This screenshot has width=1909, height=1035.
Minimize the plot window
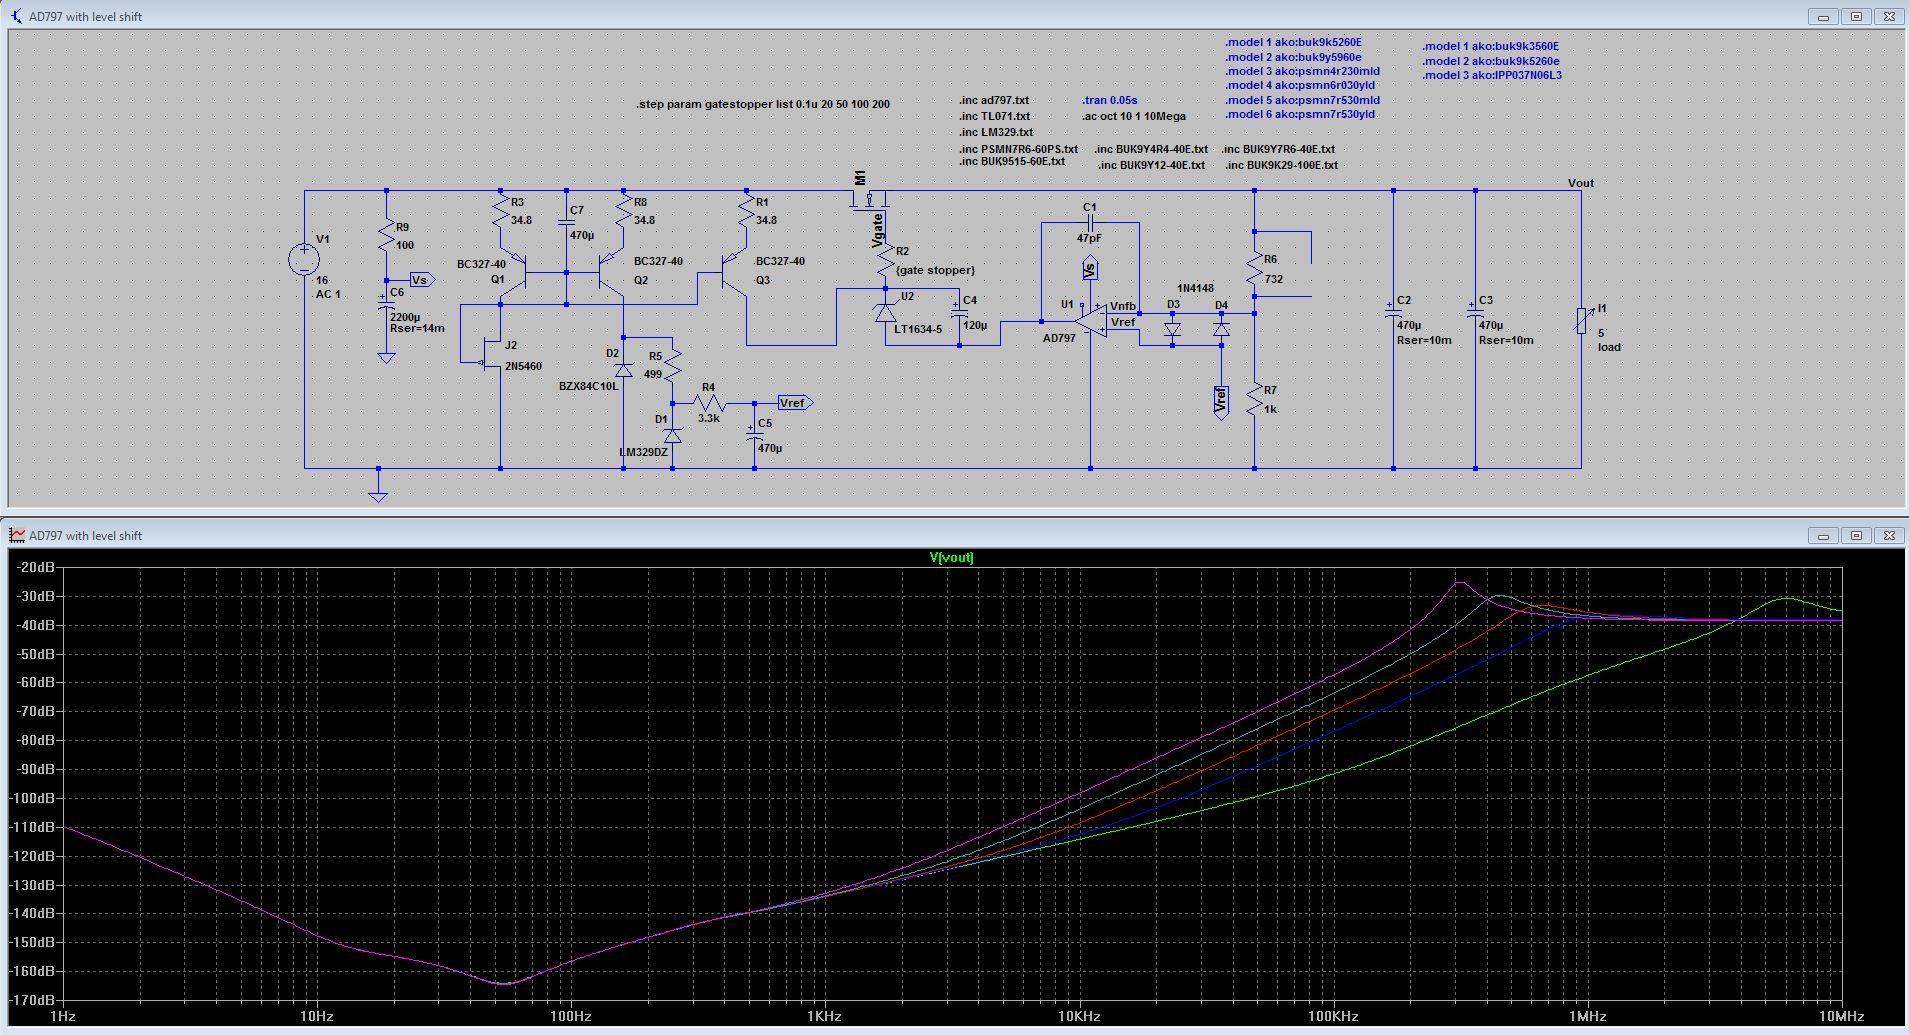click(1824, 535)
